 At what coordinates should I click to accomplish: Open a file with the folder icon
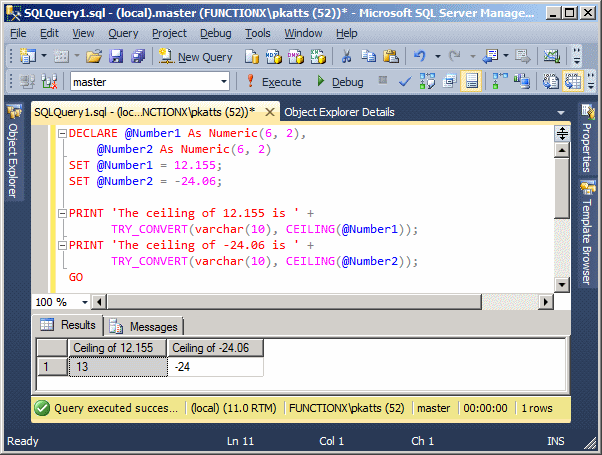pos(94,56)
